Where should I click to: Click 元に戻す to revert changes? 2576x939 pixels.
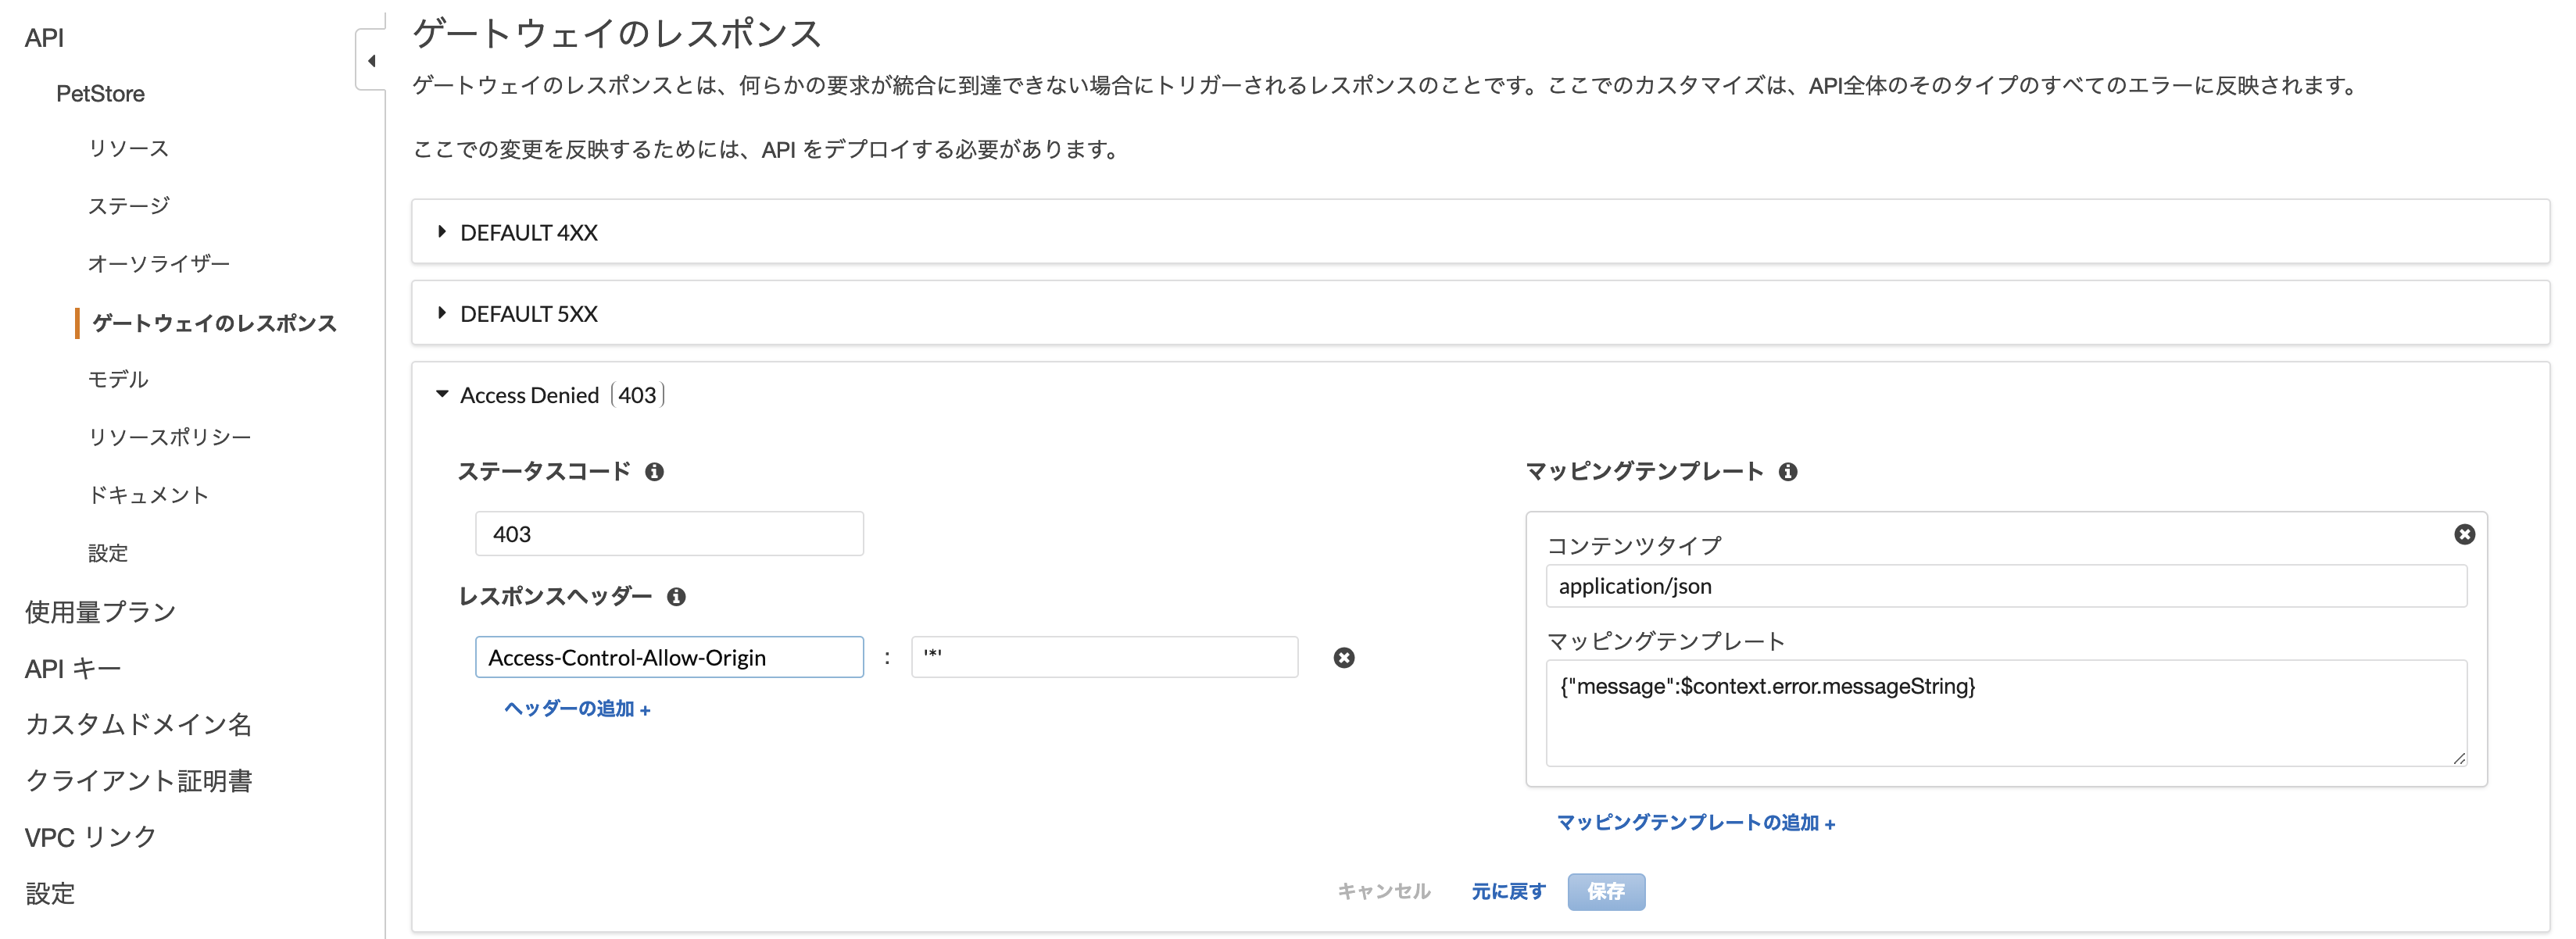[x=1508, y=891]
